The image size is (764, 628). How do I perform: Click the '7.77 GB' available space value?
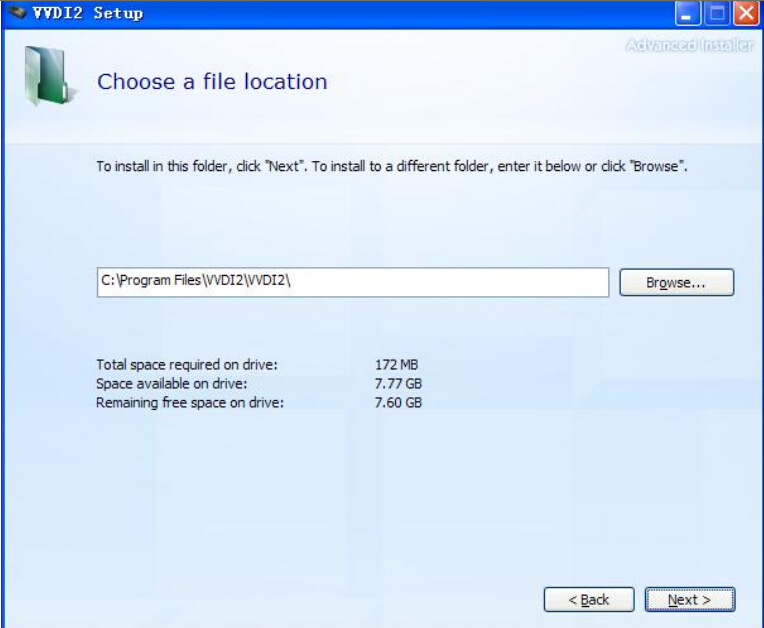398,383
